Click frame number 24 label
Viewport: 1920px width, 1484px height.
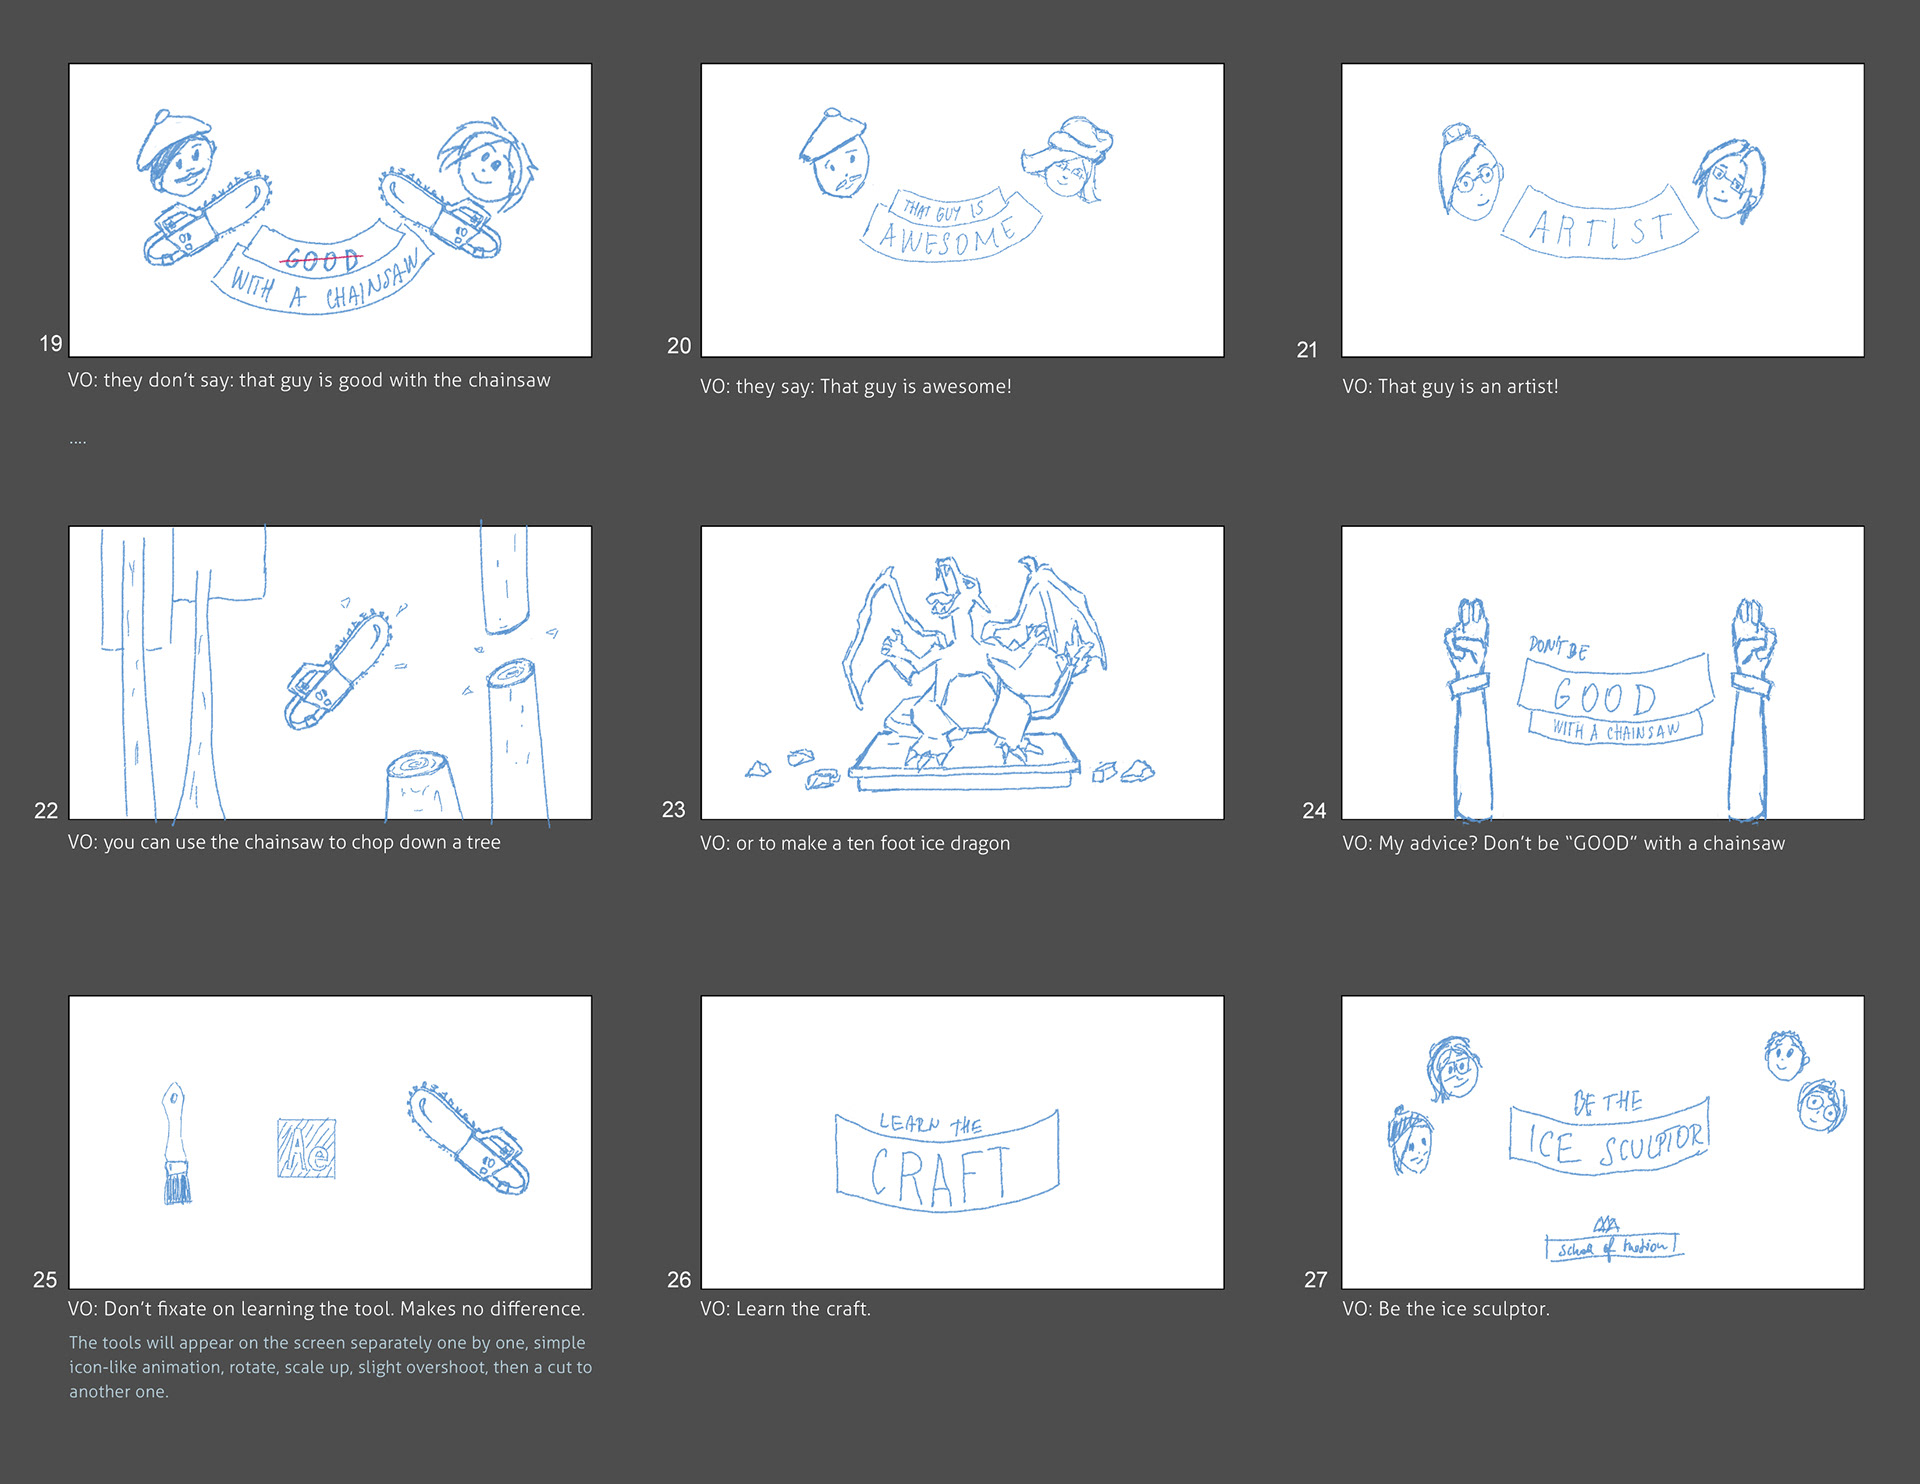coord(1314,811)
